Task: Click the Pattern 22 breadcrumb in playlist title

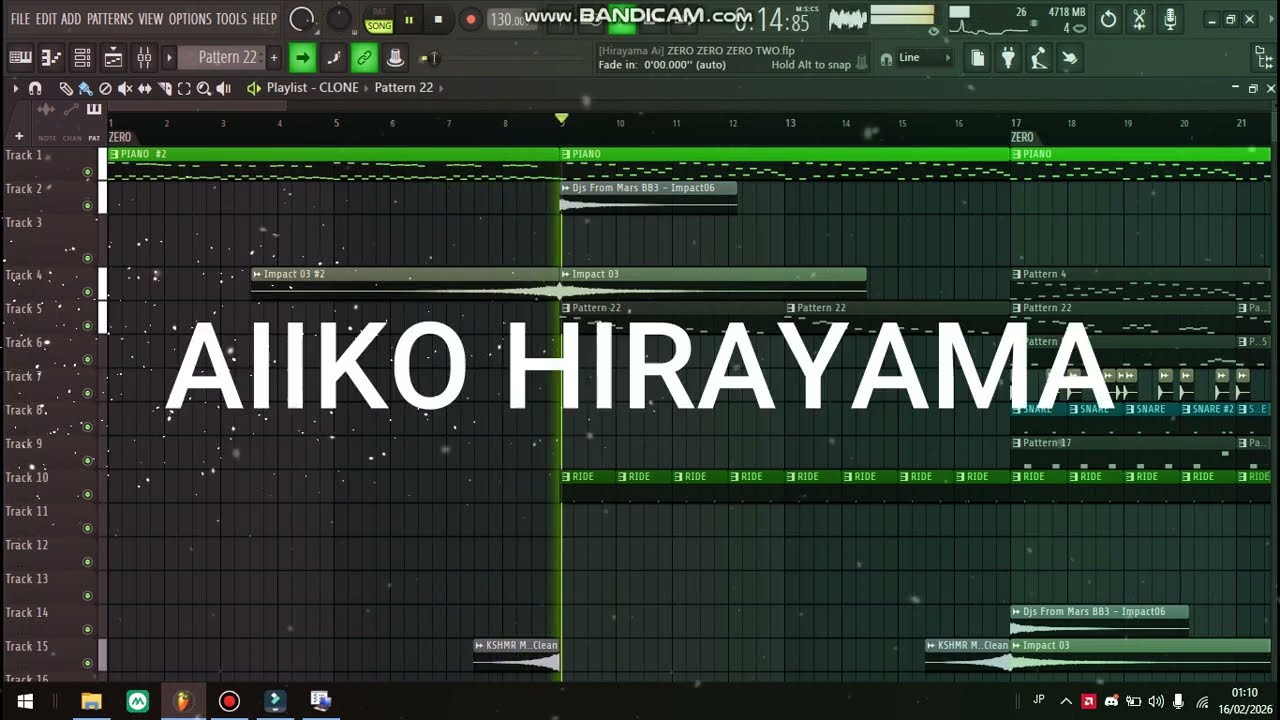Action: tap(404, 88)
